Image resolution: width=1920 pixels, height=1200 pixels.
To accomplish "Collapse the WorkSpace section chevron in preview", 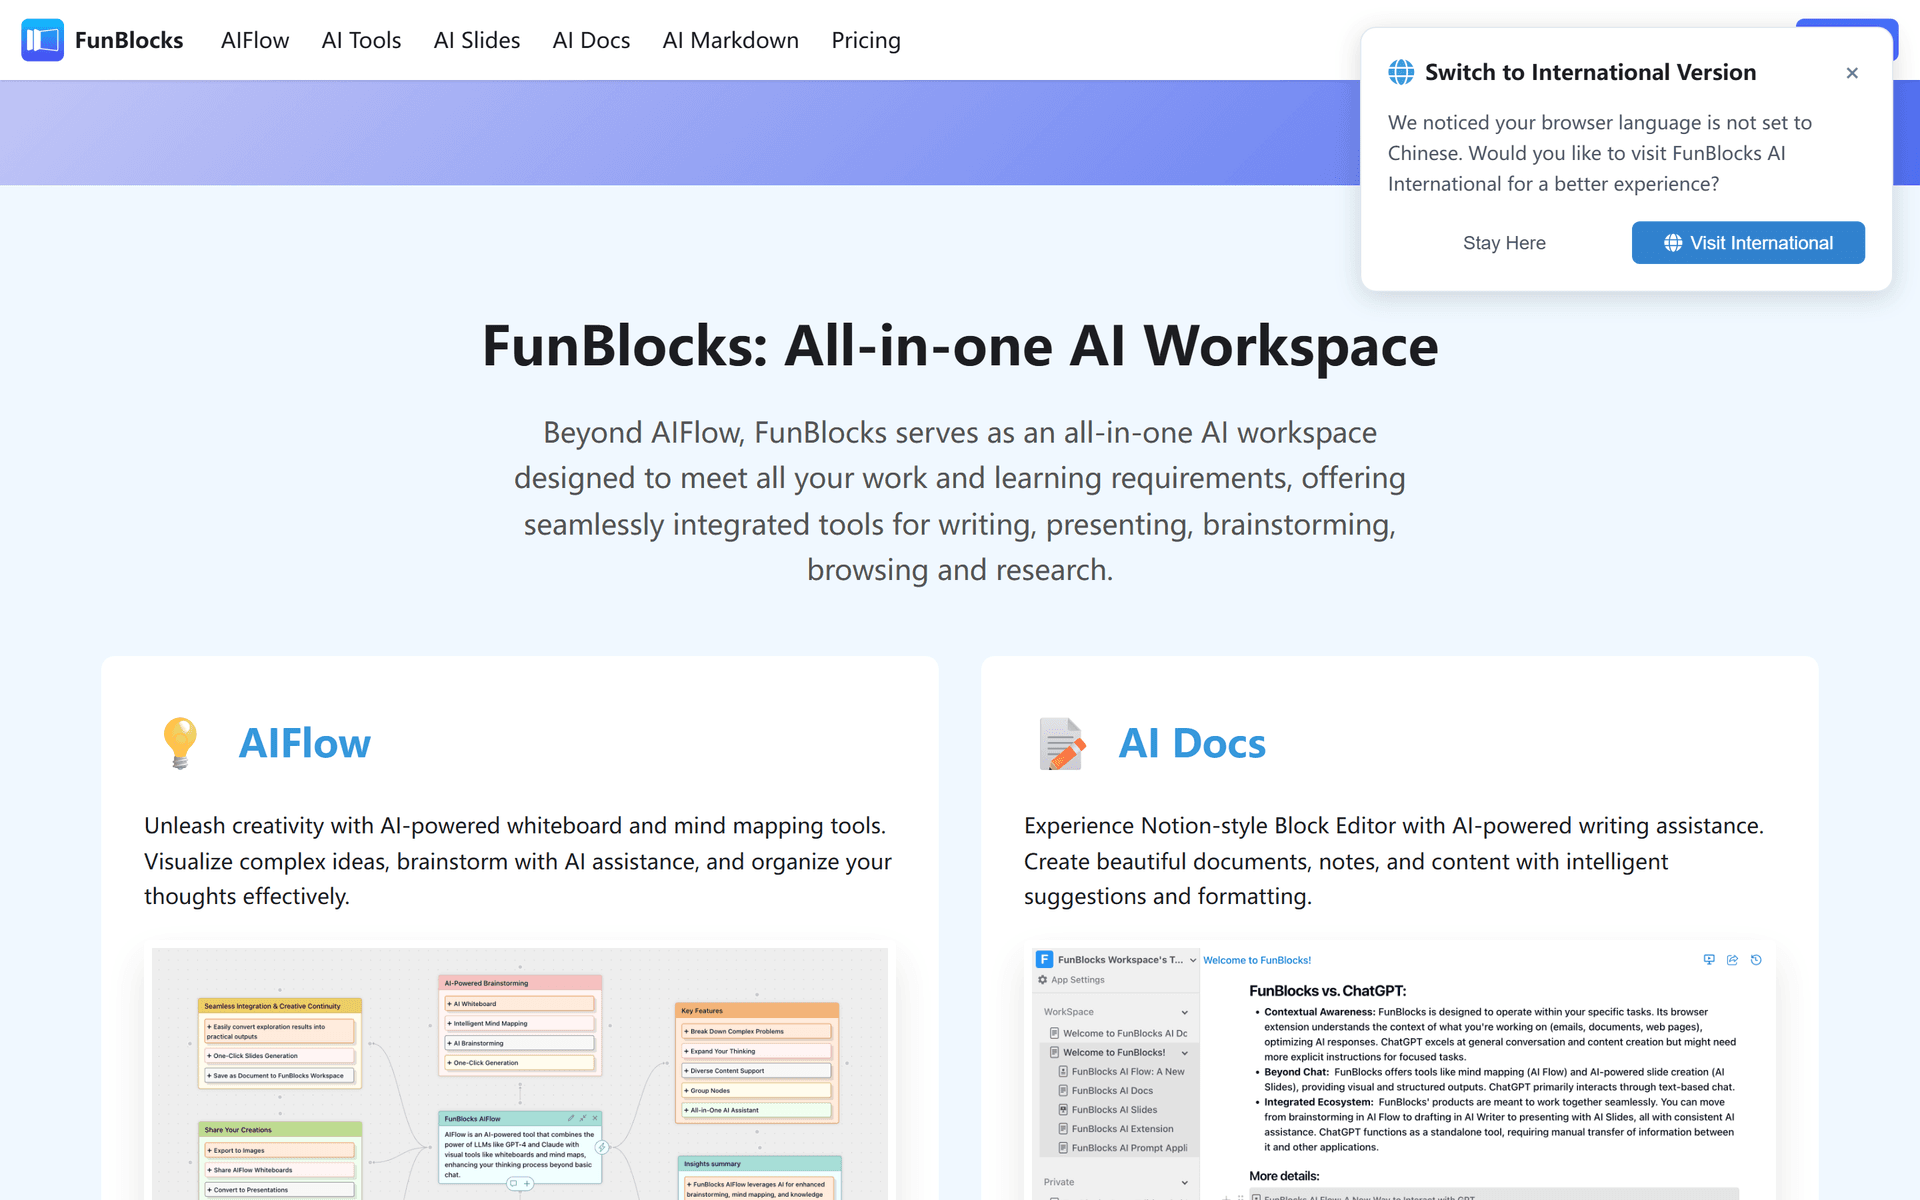I will pos(1185,1012).
